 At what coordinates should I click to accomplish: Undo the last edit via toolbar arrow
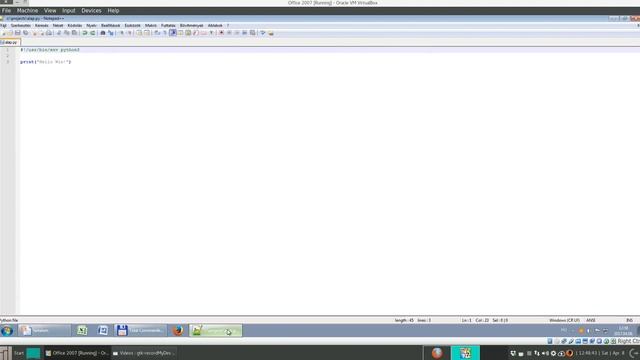[x=84, y=33]
